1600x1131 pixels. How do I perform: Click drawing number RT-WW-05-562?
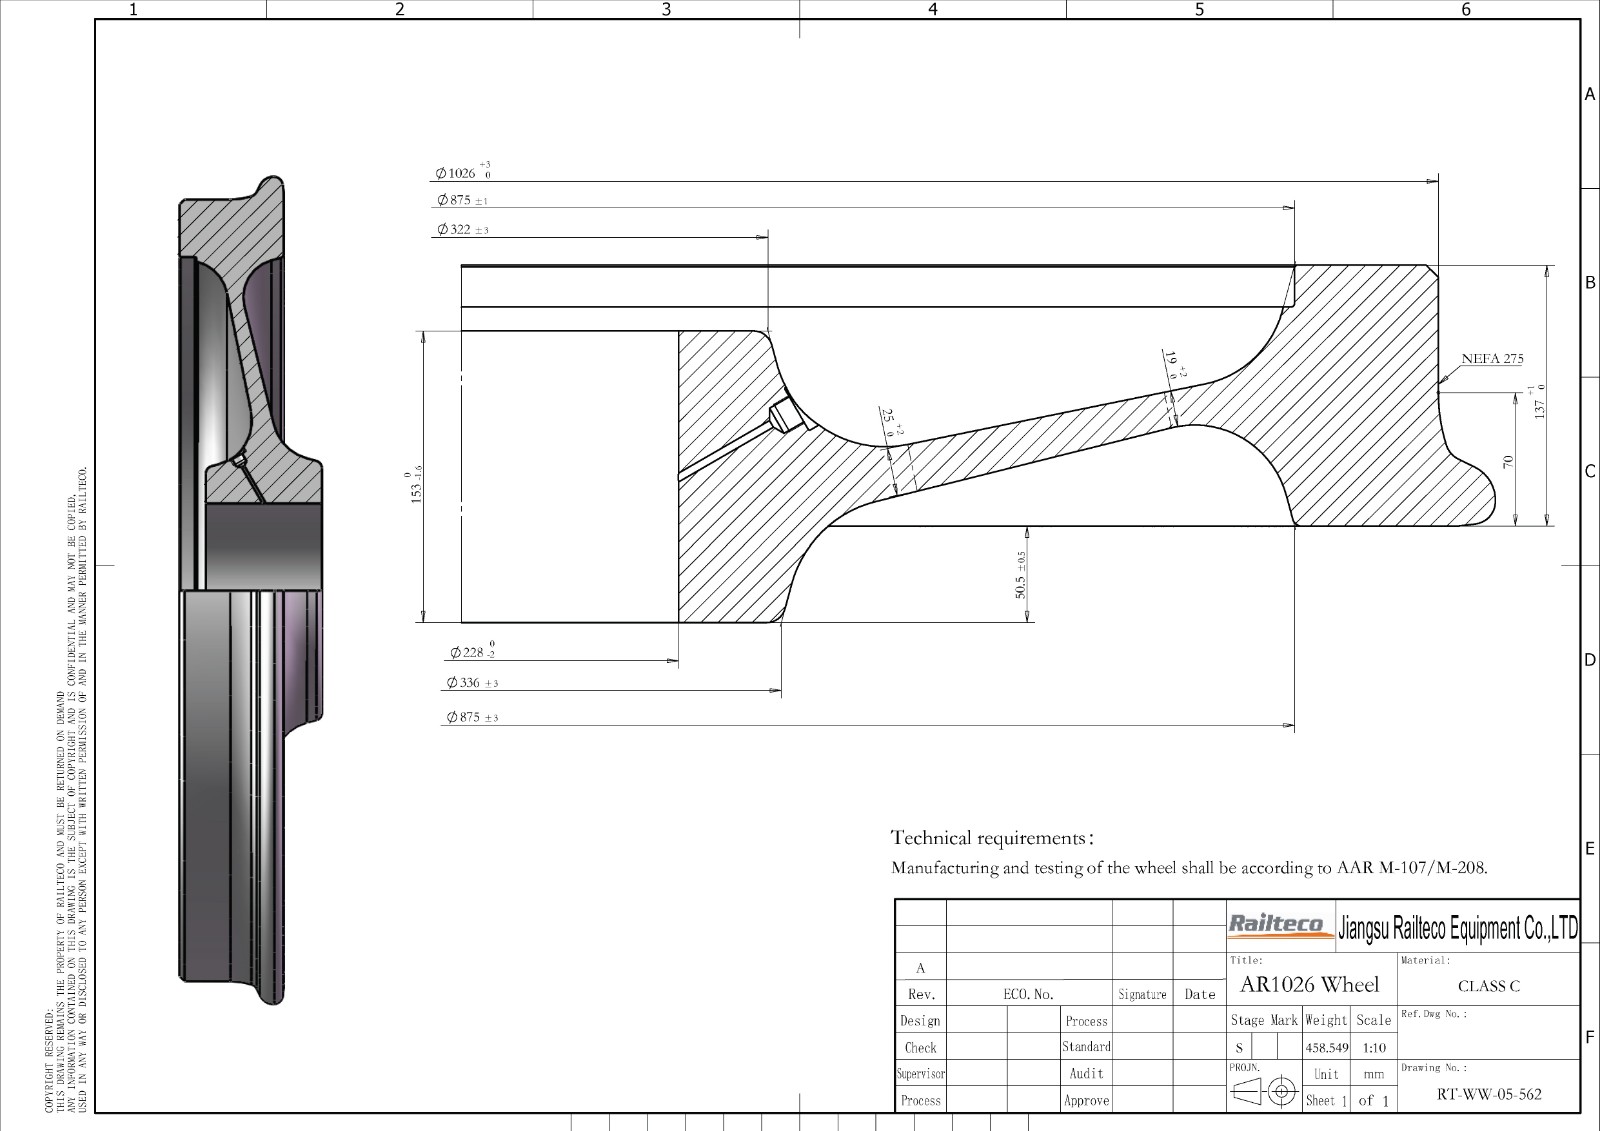(x=1489, y=1094)
